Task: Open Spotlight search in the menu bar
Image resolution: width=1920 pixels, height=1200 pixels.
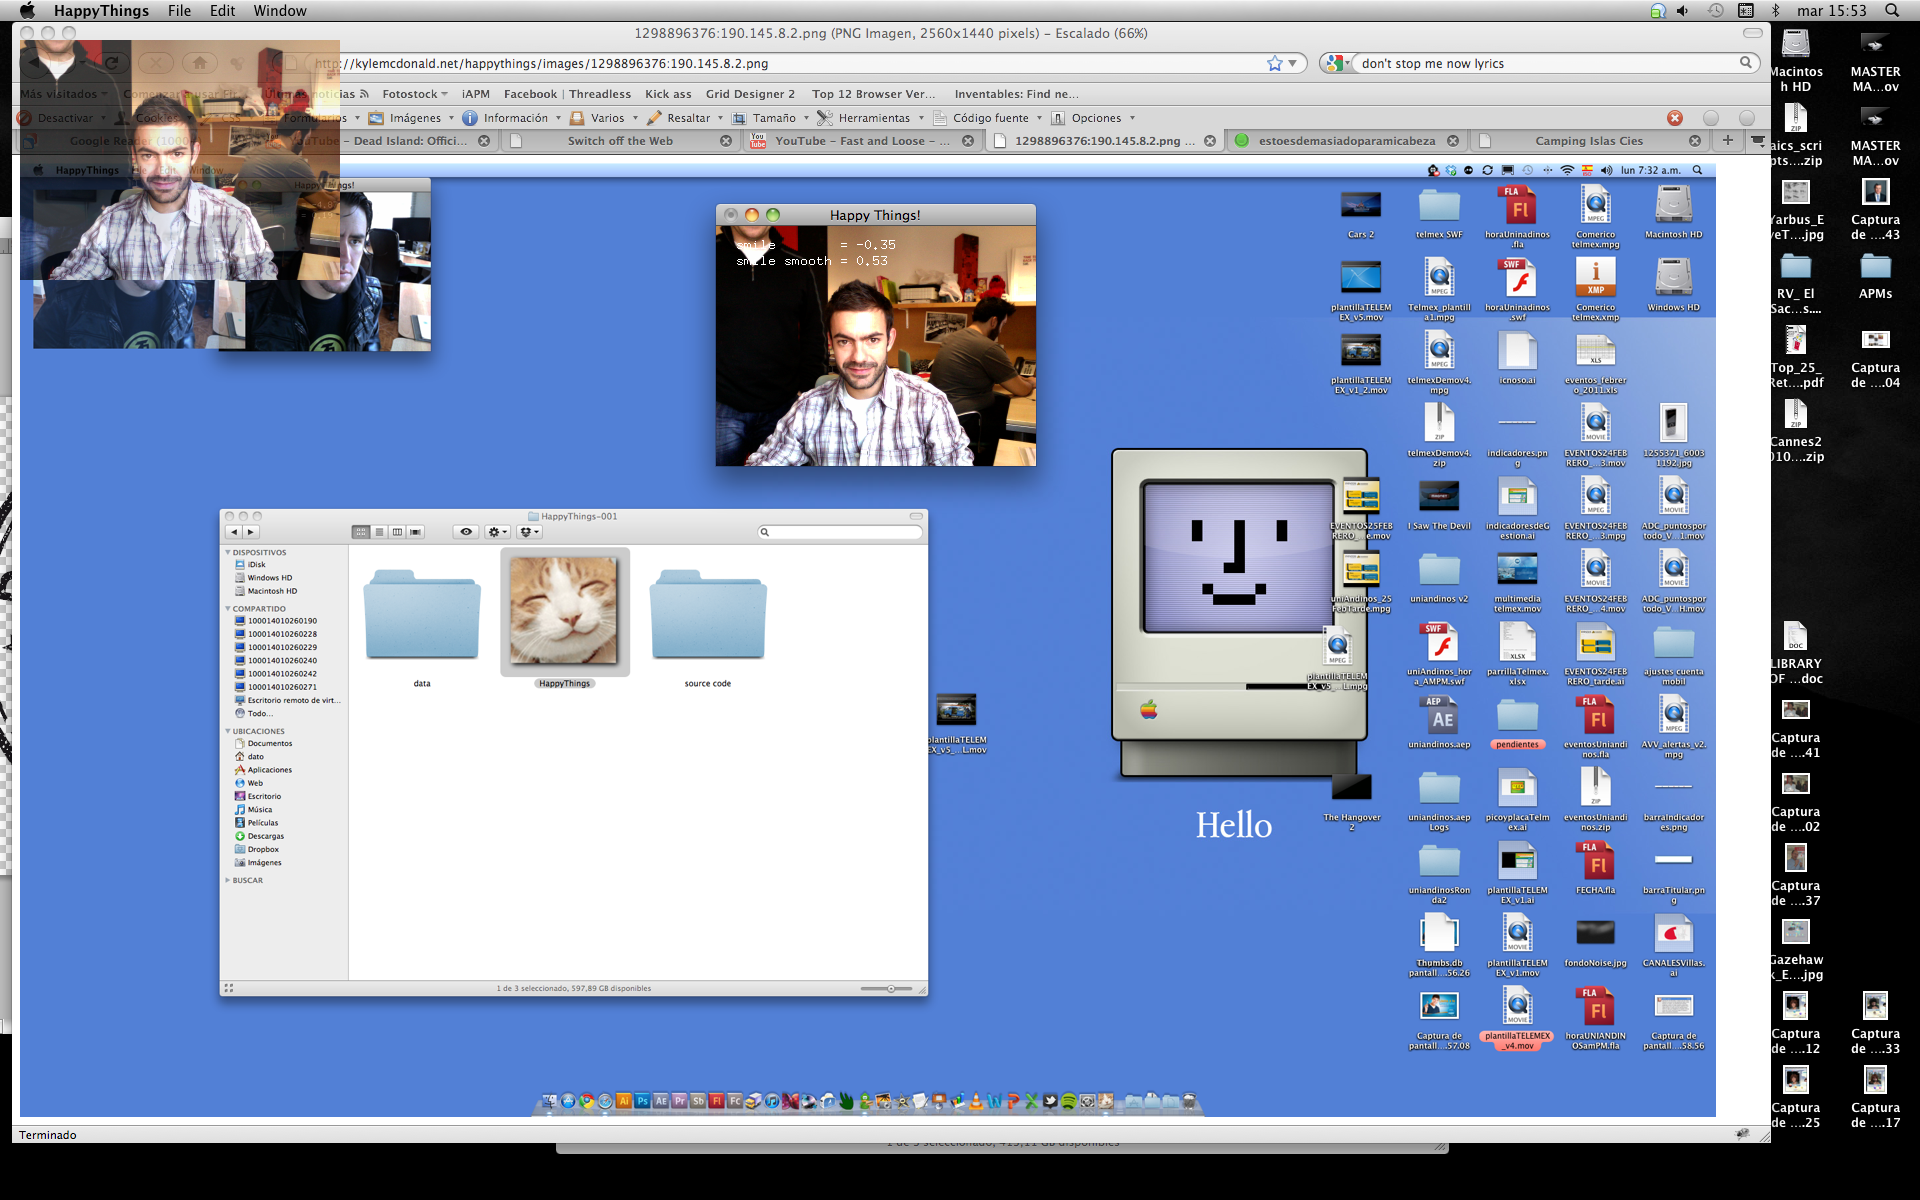Action: pos(1892,11)
